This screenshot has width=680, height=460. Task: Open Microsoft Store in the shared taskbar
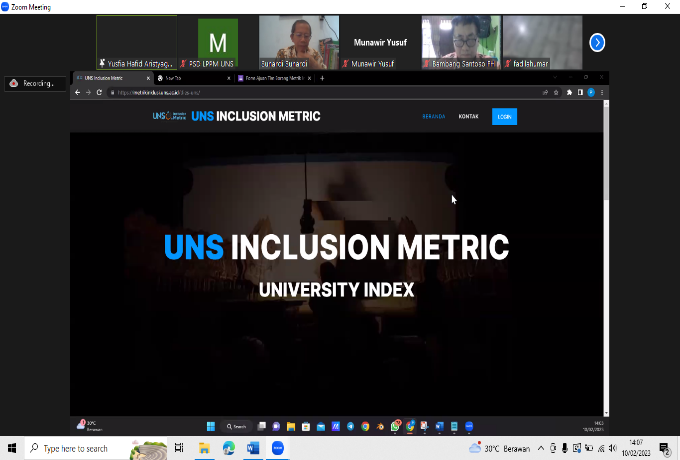(x=306, y=426)
